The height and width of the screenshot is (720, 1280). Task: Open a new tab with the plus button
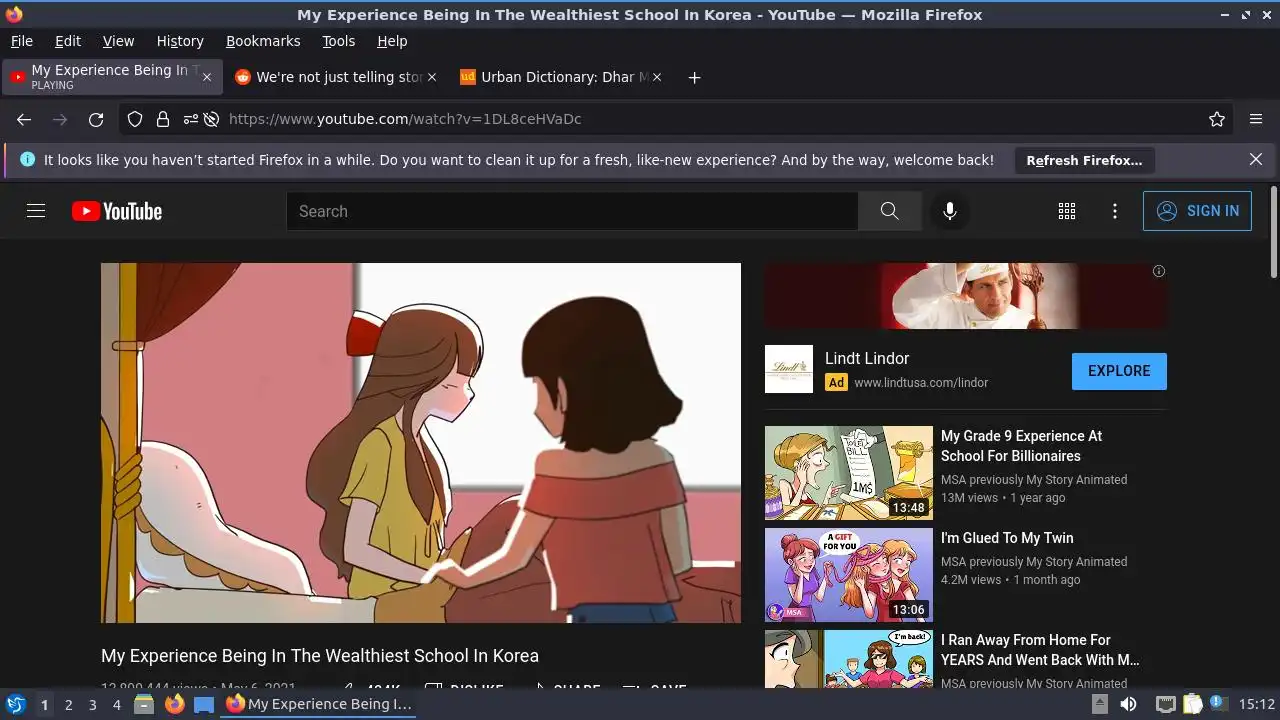click(x=695, y=77)
